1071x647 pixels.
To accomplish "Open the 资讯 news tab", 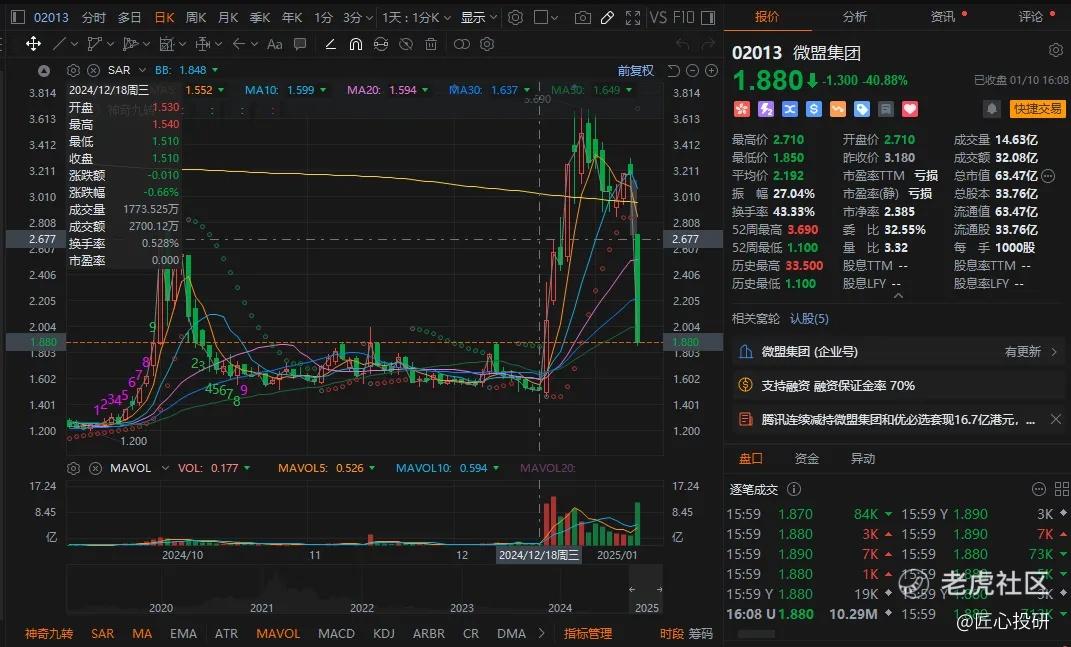I will click(943, 16).
